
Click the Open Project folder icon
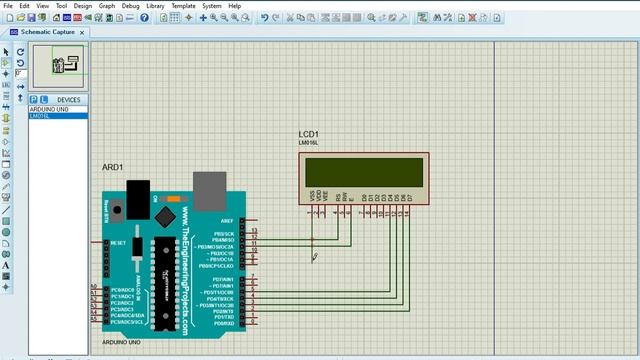pyautogui.click(x=20, y=18)
